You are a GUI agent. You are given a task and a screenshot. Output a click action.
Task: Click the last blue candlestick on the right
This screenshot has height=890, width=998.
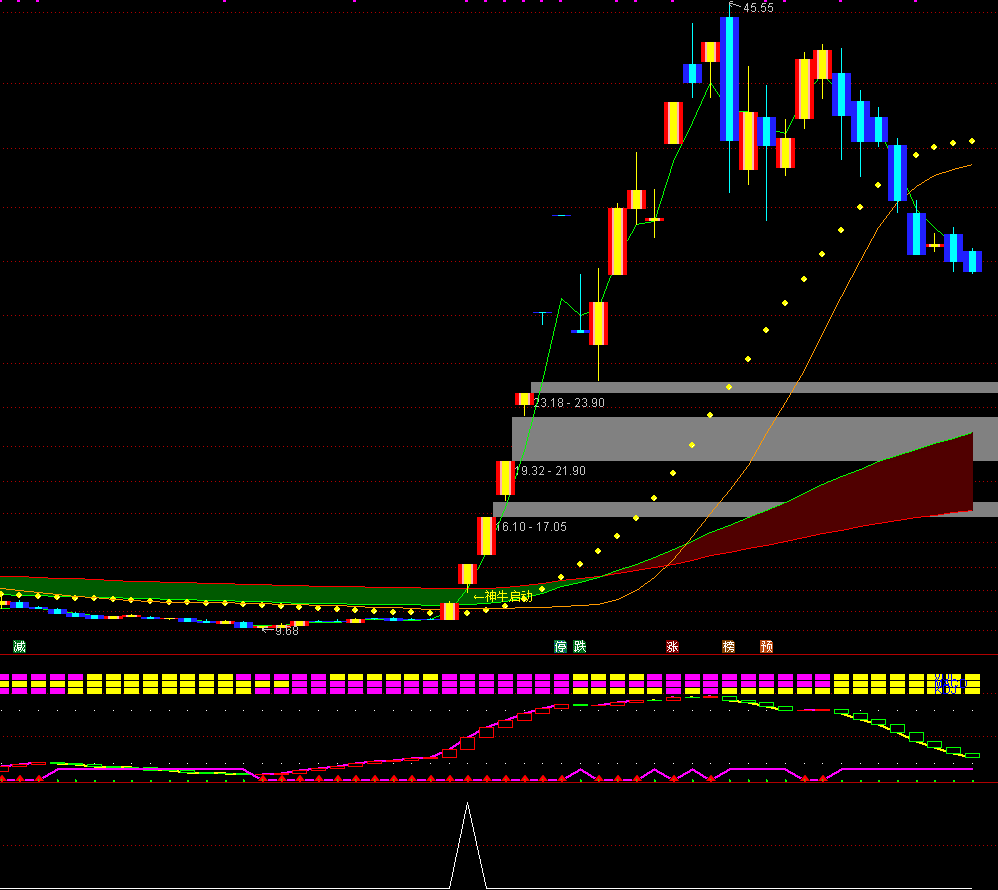coord(972,261)
